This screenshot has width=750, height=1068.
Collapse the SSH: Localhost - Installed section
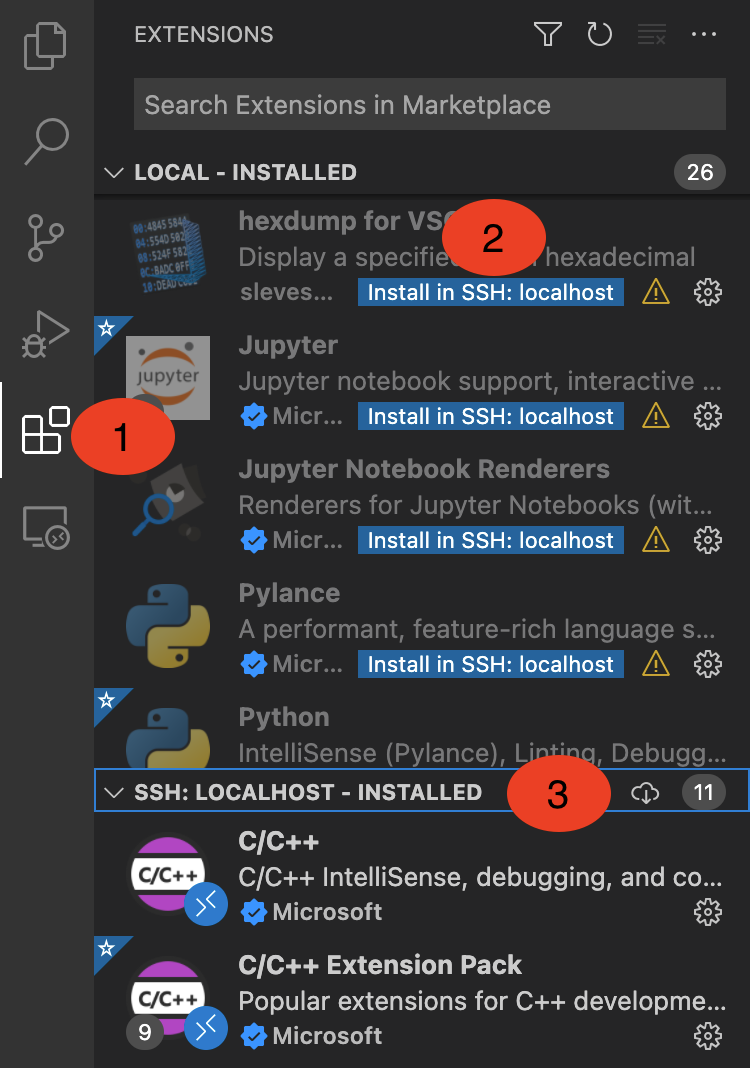114,792
